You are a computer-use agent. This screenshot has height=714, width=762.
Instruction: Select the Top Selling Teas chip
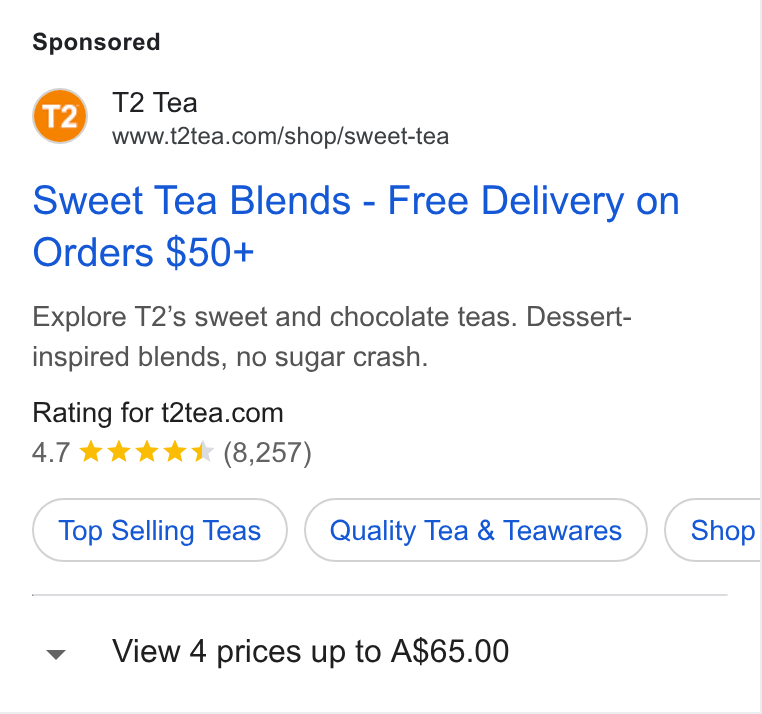[160, 530]
